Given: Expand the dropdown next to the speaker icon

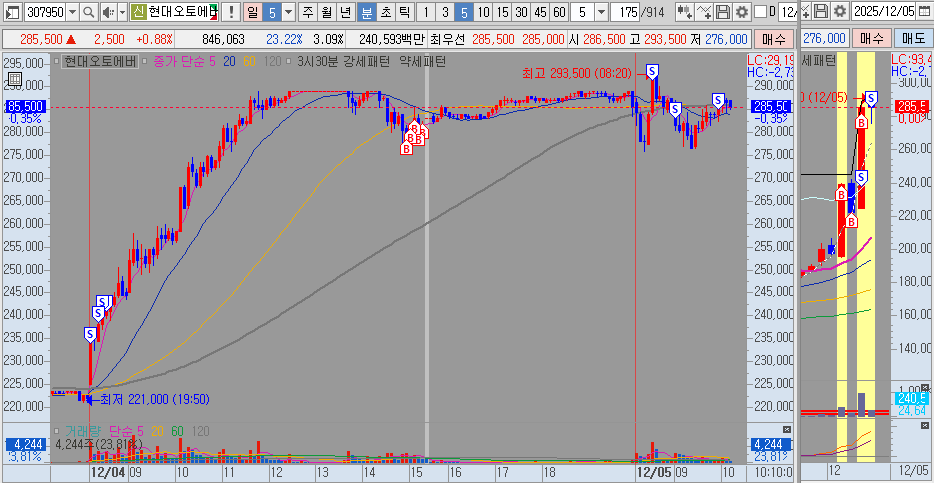Looking at the screenshot, I should [x=122, y=11].
